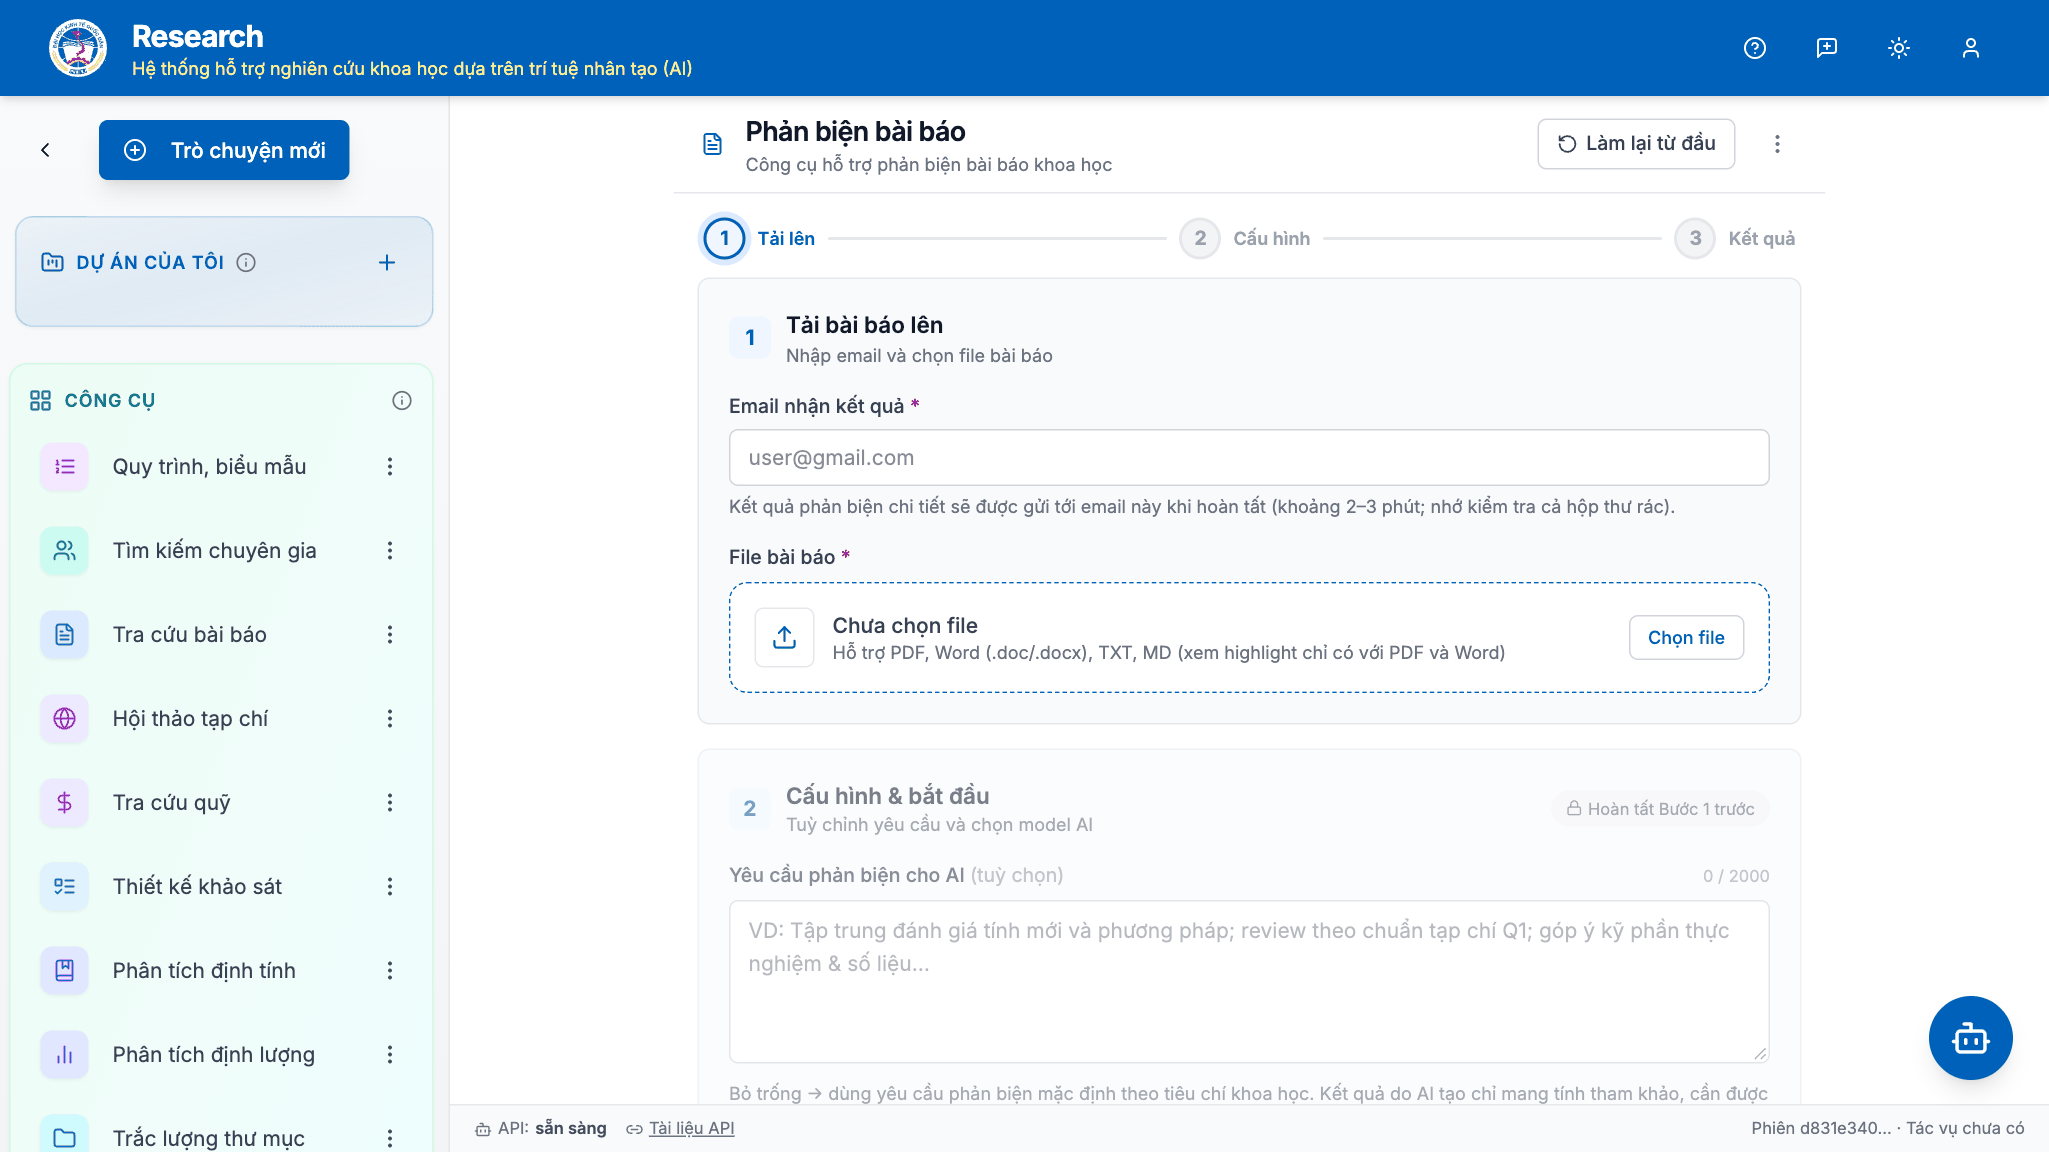
Task: Click Làm lại từ đầu button
Action: coord(1636,144)
